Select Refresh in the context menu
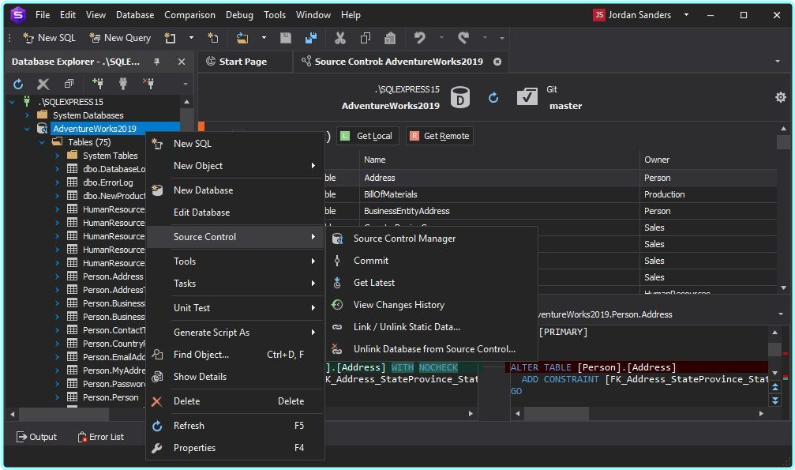Image resolution: width=795 pixels, height=470 pixels. click(x=235, y=426)
